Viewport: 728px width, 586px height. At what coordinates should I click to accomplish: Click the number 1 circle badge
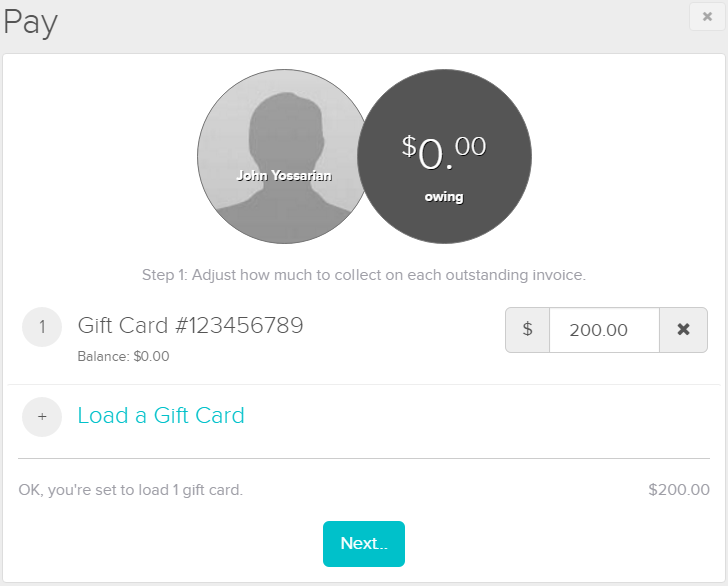42,327
